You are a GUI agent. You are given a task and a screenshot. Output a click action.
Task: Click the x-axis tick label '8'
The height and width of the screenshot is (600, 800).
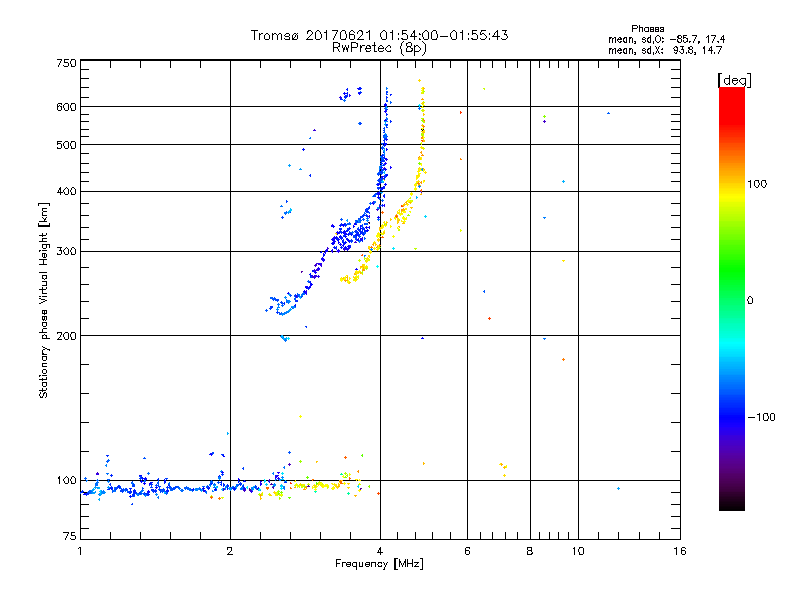[530, 551]
